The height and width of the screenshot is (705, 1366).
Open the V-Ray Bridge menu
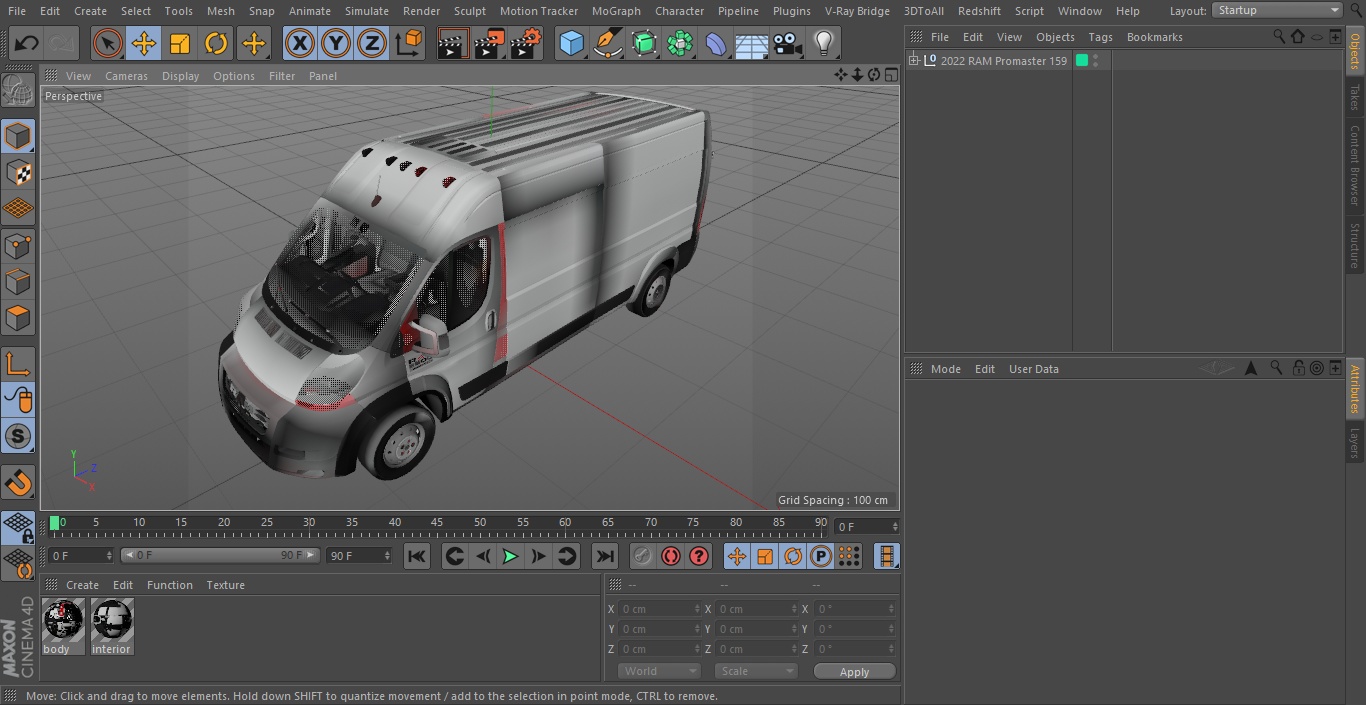click(857, 11)
